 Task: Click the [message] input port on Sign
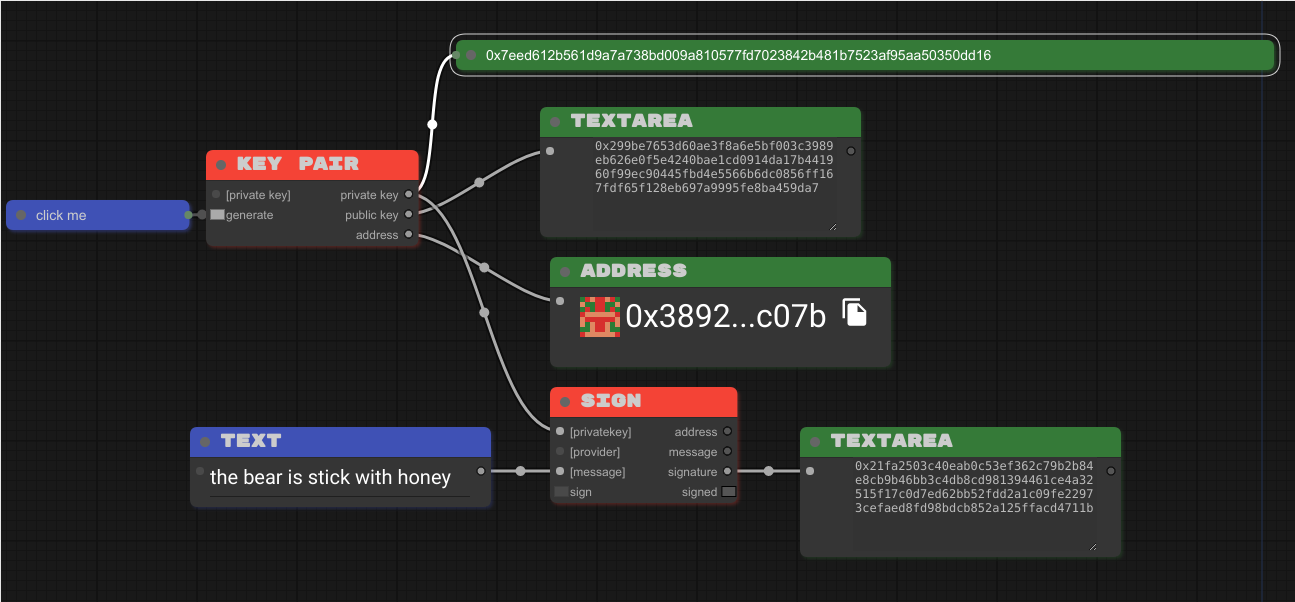click(560, 471)
